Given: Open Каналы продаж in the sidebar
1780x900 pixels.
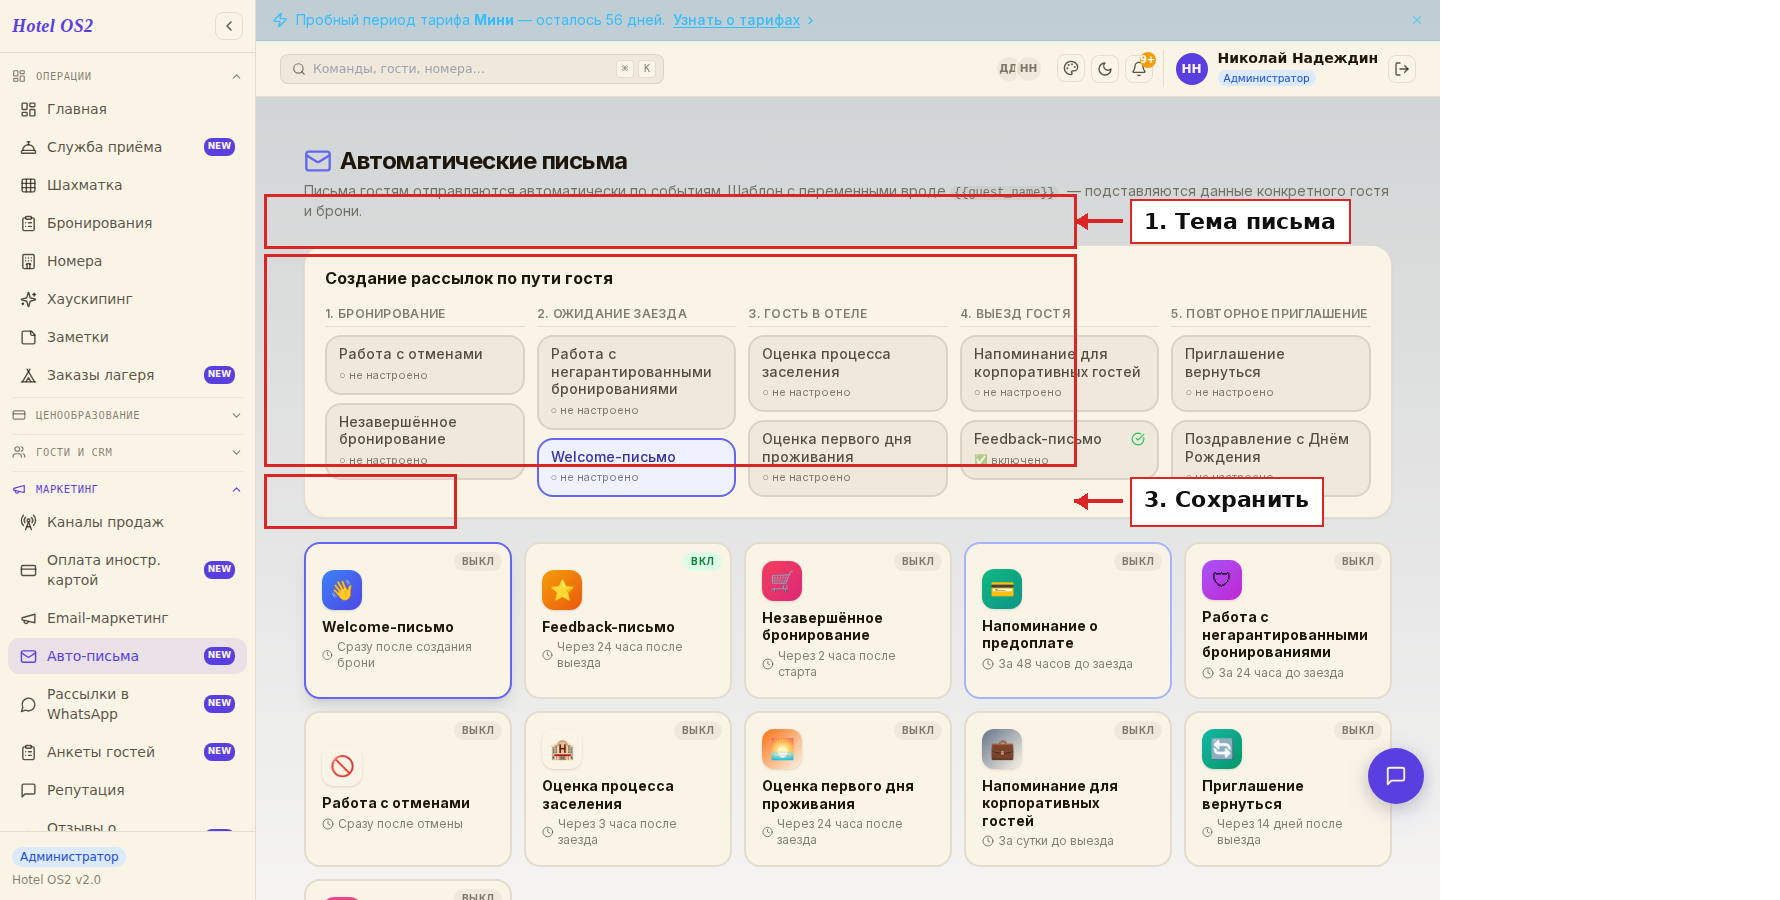Looking at the screenshot, I should (x=127, y=522).
